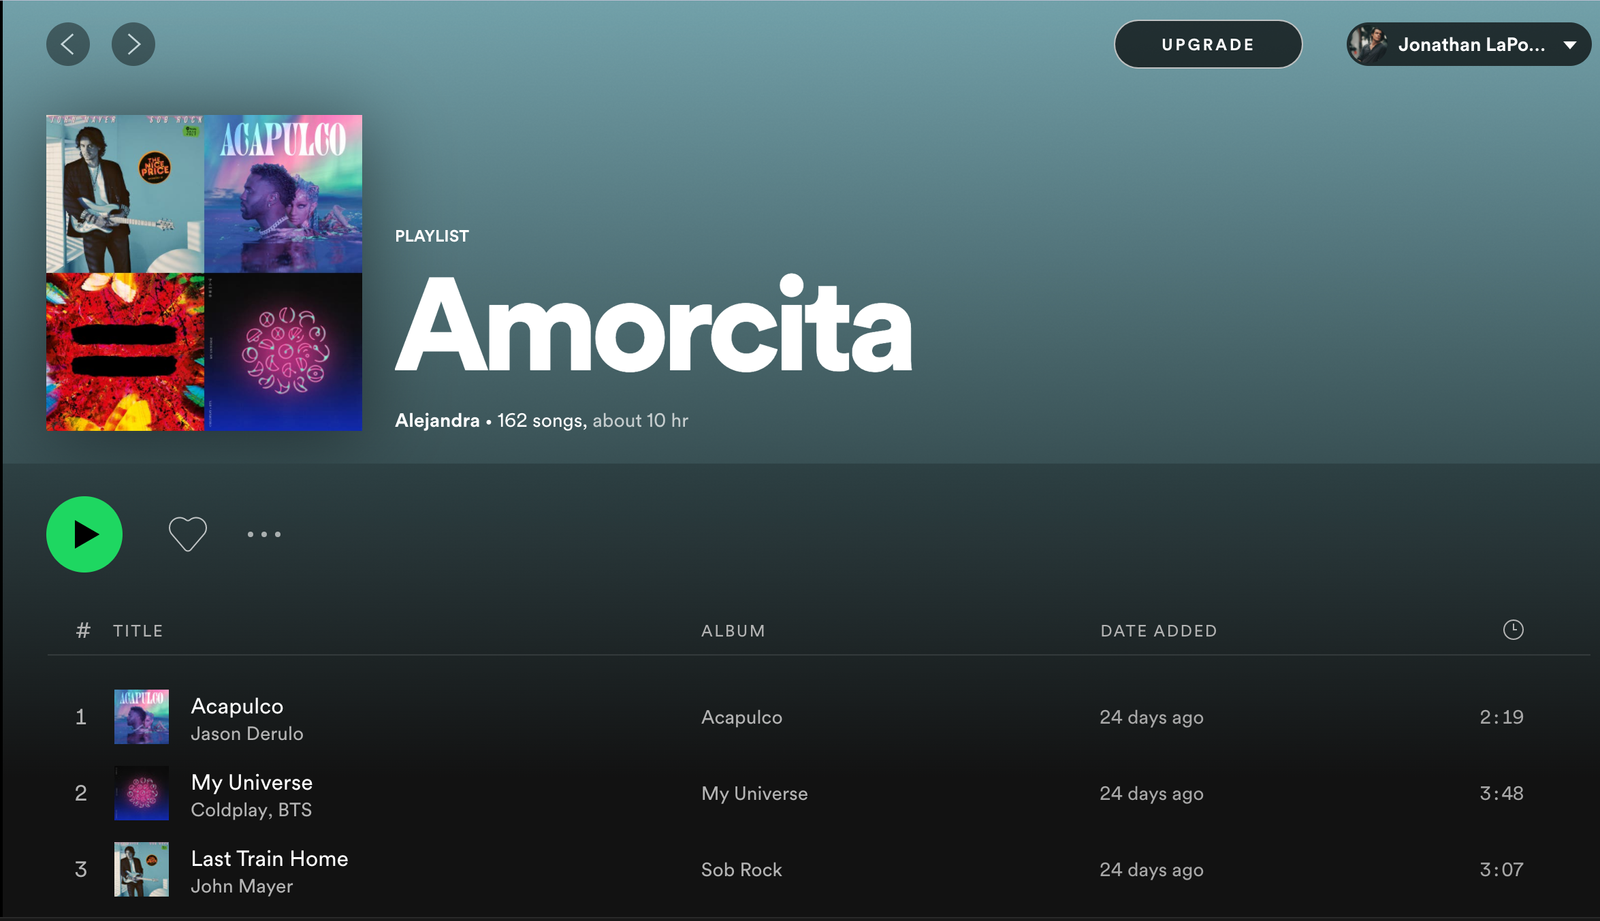Click the UPGRADE button

point(1208,44)
